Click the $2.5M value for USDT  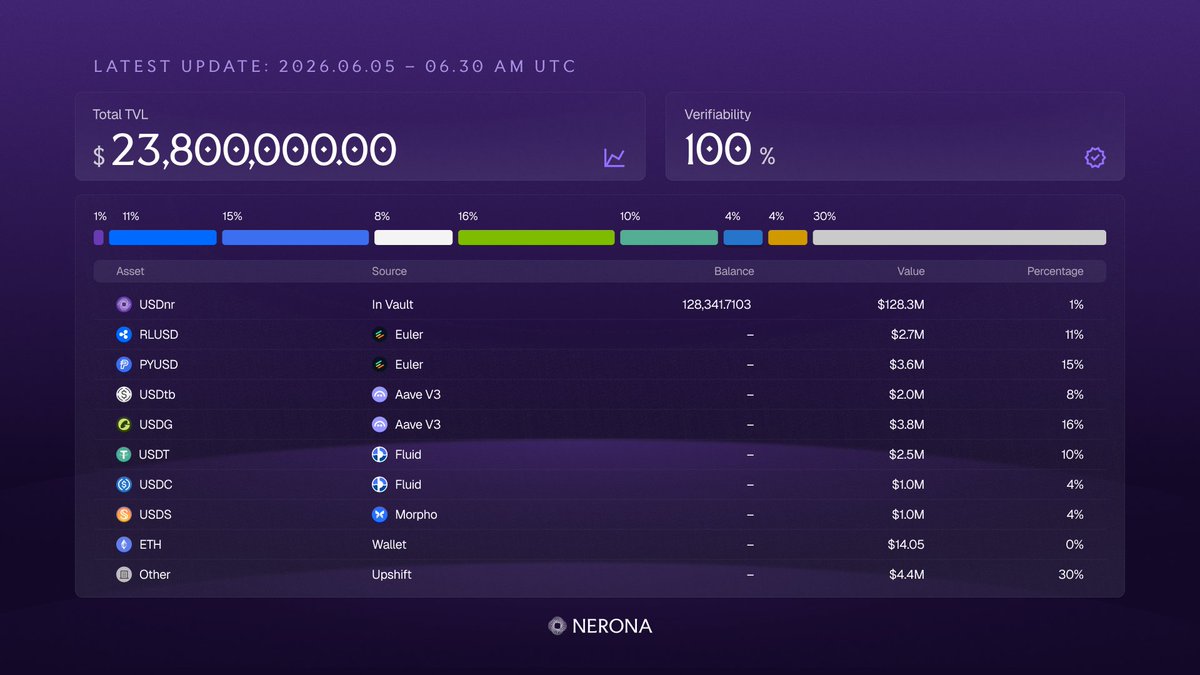(x=907, y=454)
